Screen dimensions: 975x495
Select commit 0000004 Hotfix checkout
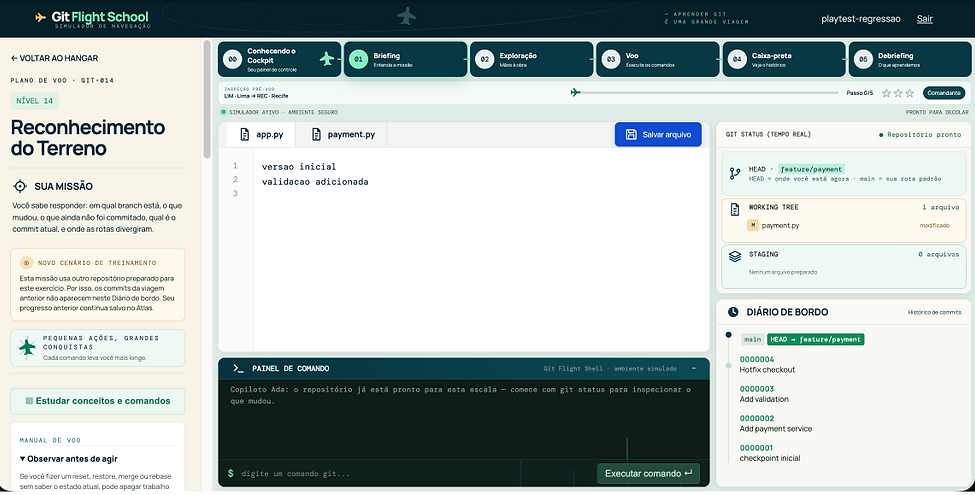click(767, 364)
